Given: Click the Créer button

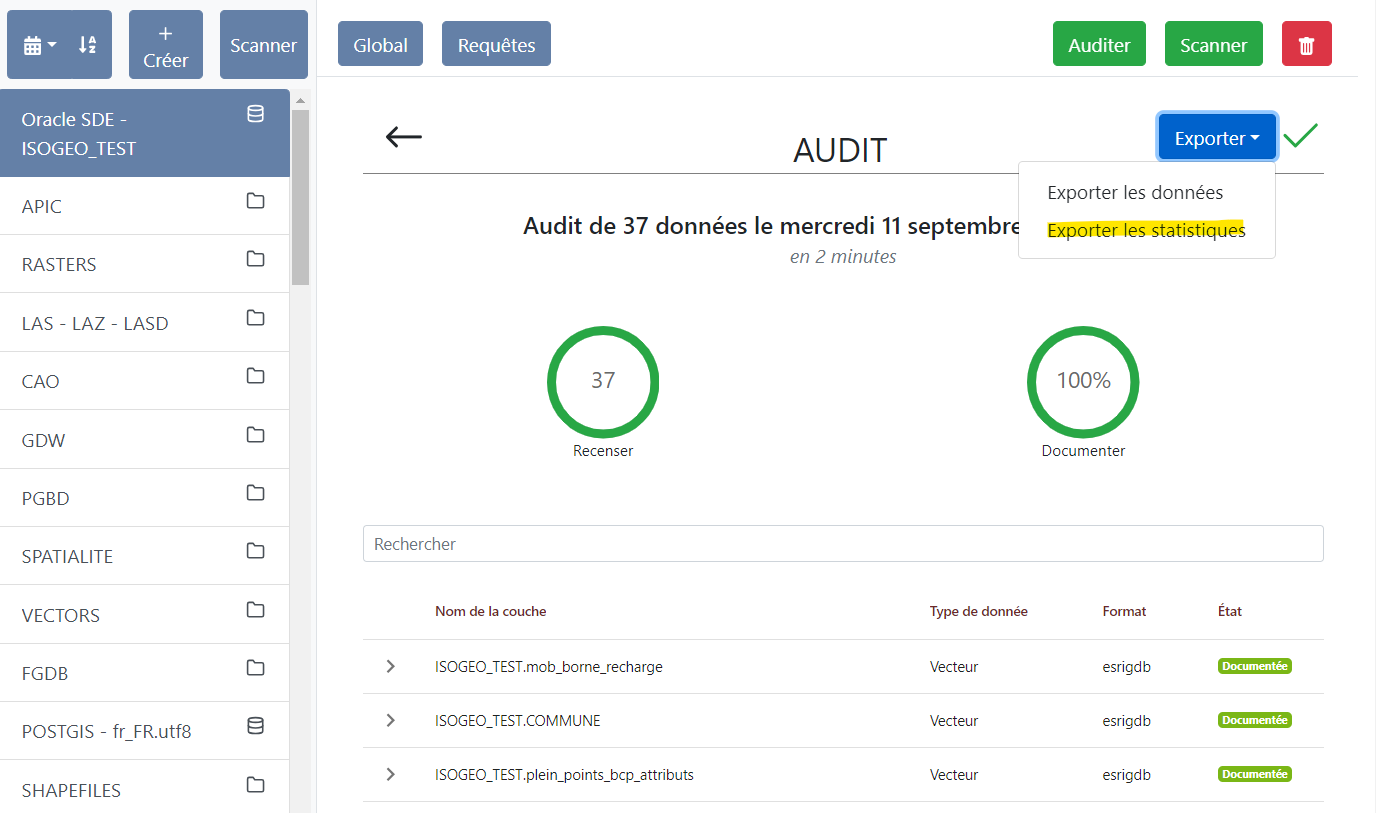Looking at the screenshot, I should (166, 45).
